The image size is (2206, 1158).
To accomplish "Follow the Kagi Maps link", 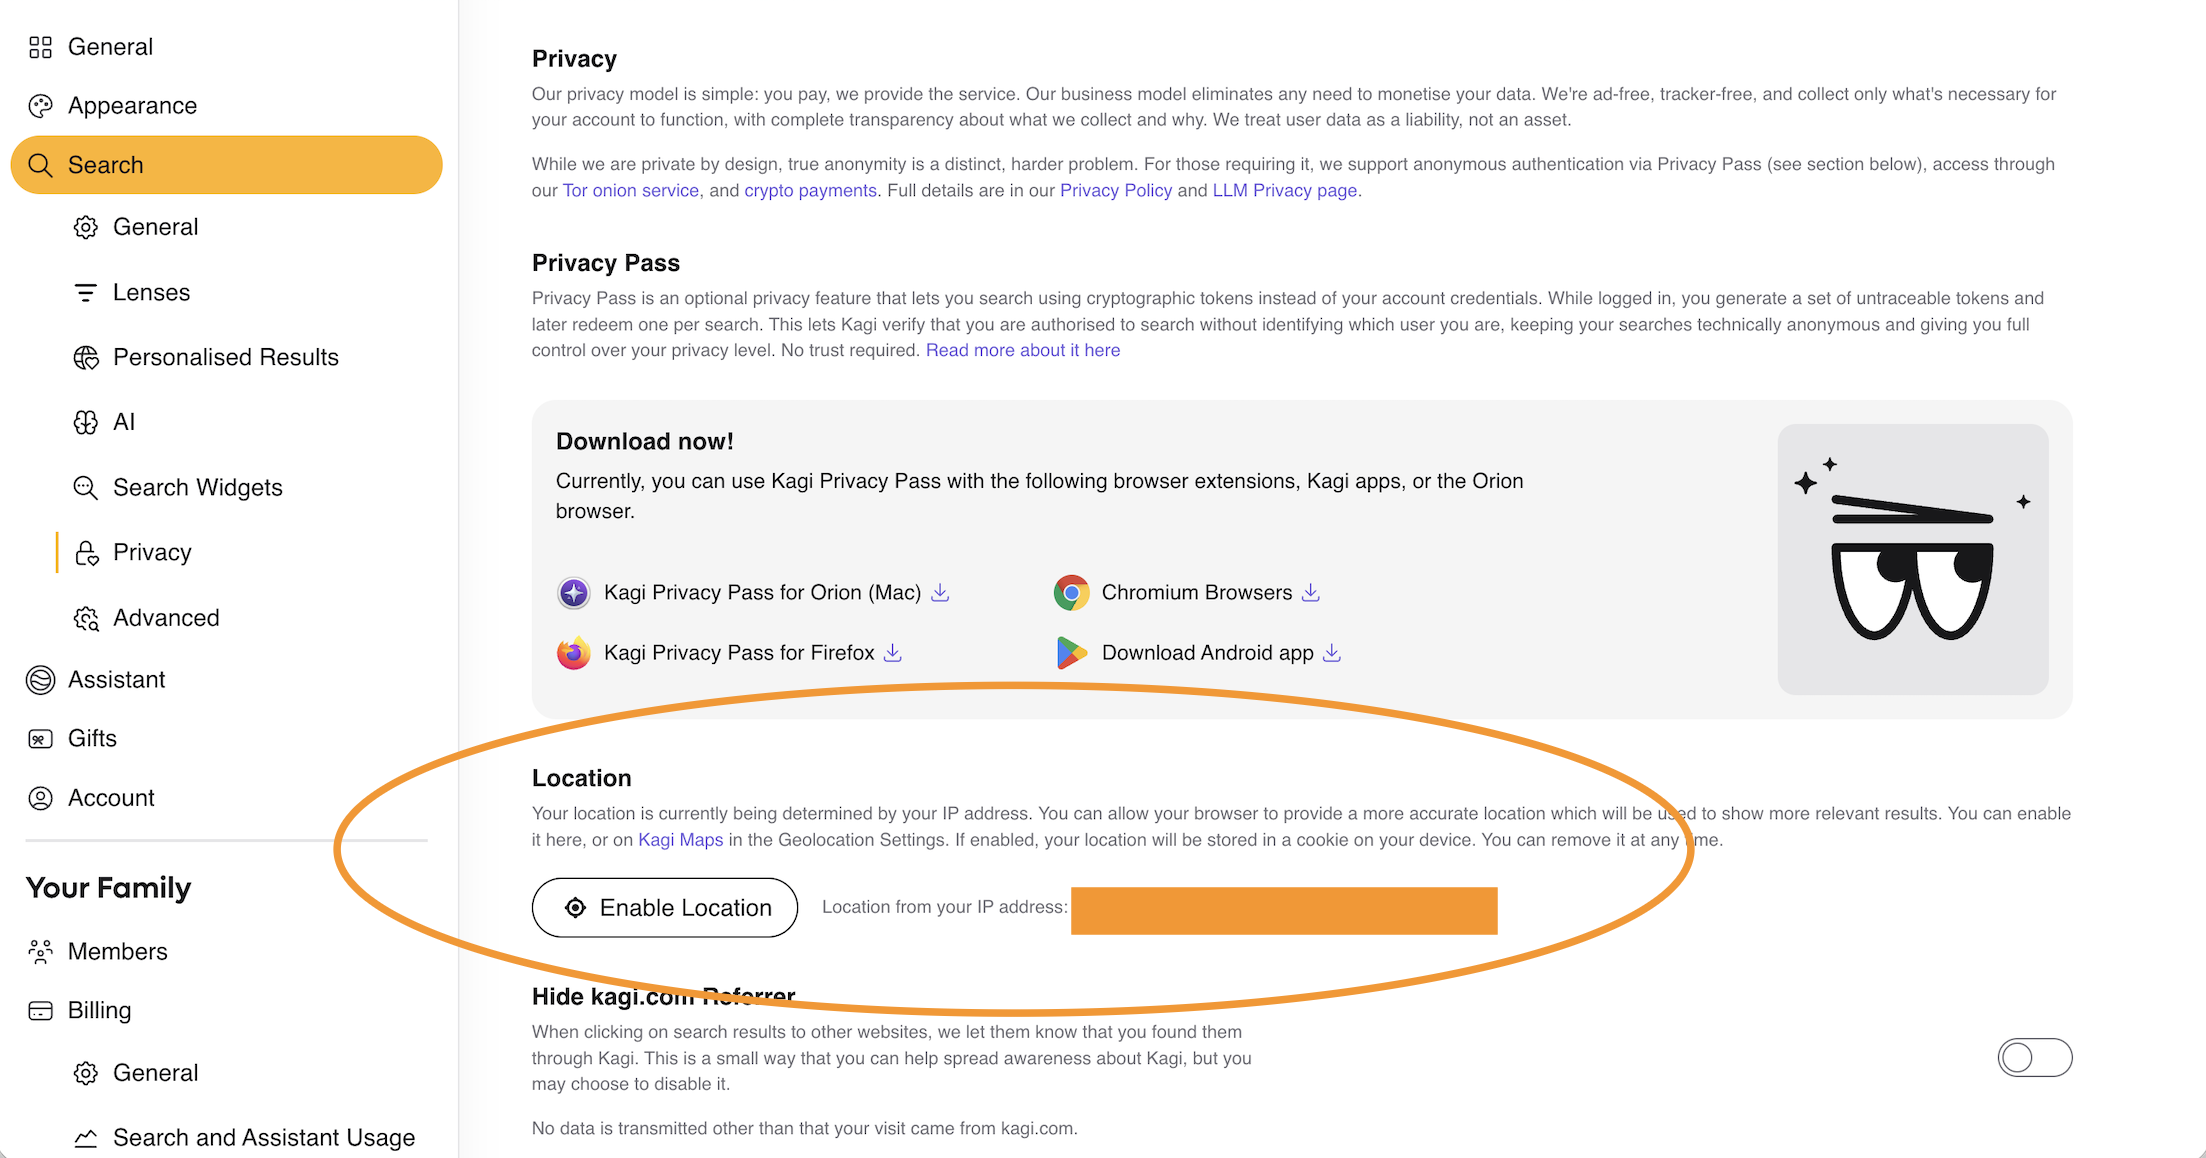I will [x=680, y=840].
